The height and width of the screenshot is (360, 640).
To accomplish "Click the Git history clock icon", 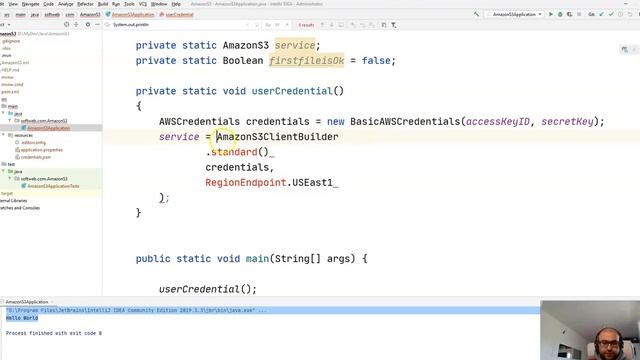I will (x=620, y=14).
